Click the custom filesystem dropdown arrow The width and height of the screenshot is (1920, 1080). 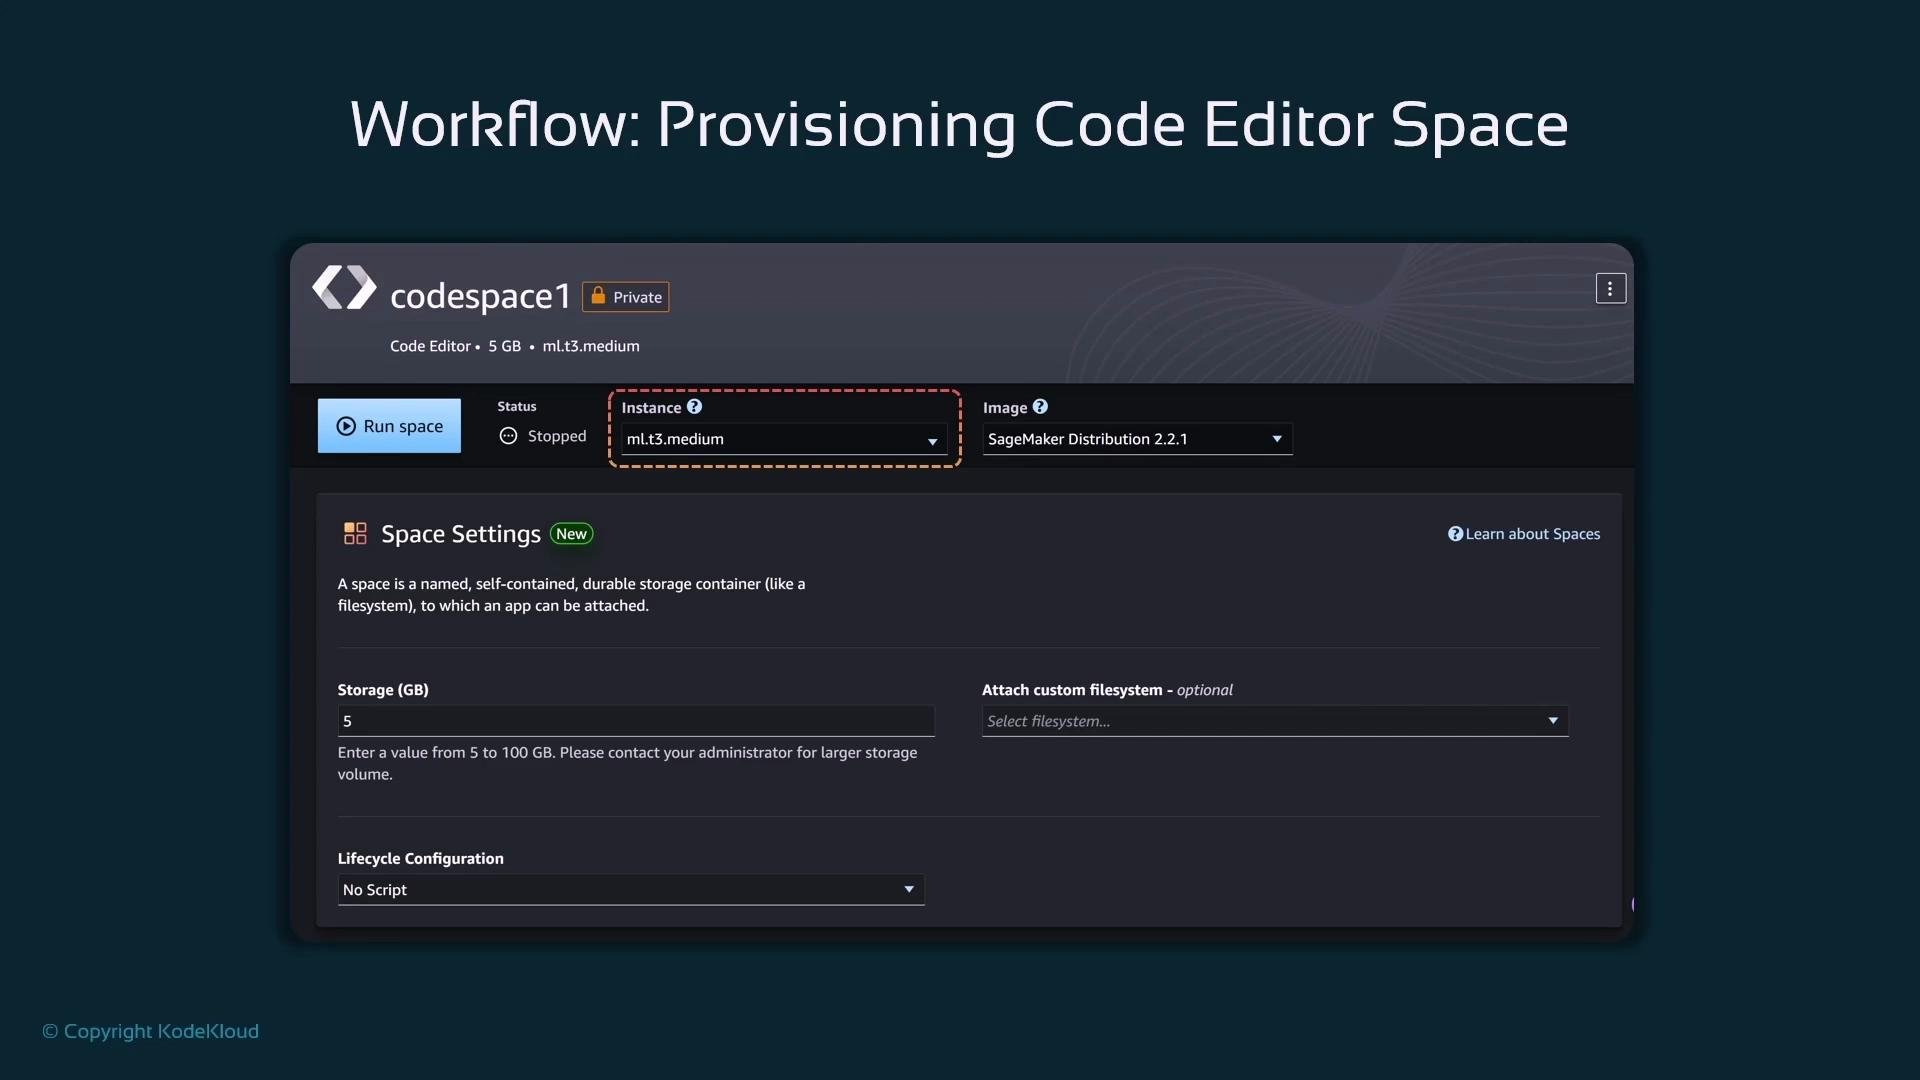pyautogui.click(x=1553, y=720)
